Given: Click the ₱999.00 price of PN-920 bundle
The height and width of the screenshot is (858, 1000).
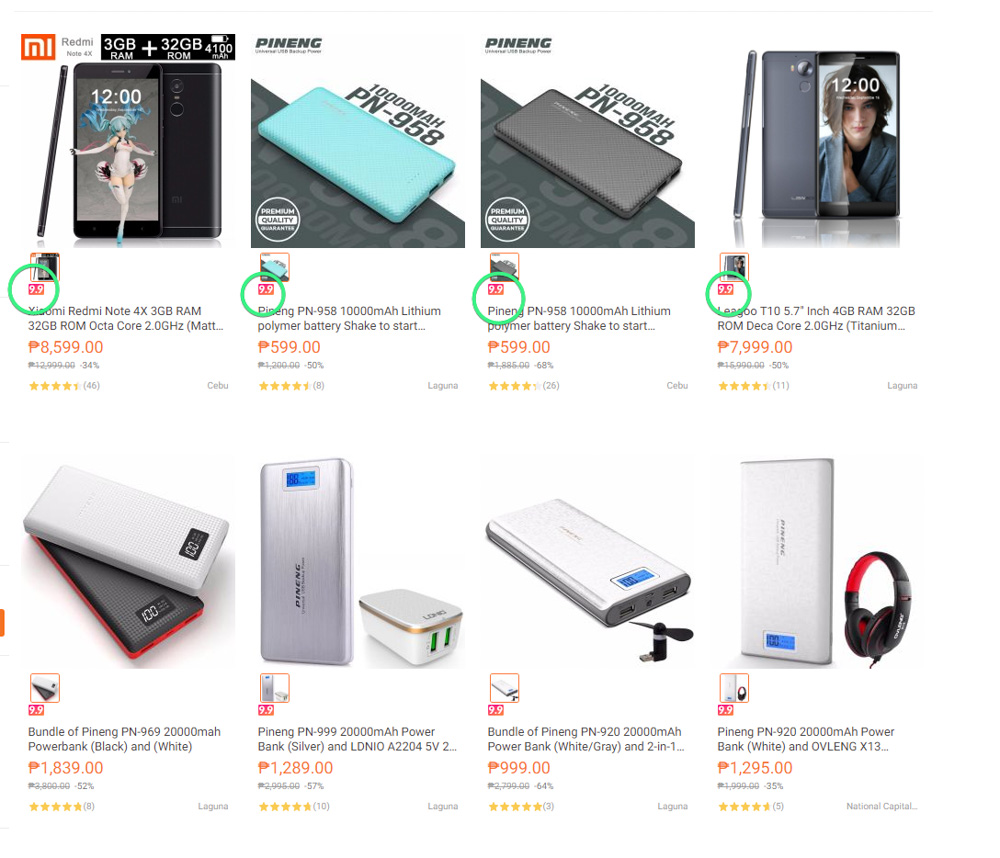Looking at the screenshot, I should pos(518,768).
